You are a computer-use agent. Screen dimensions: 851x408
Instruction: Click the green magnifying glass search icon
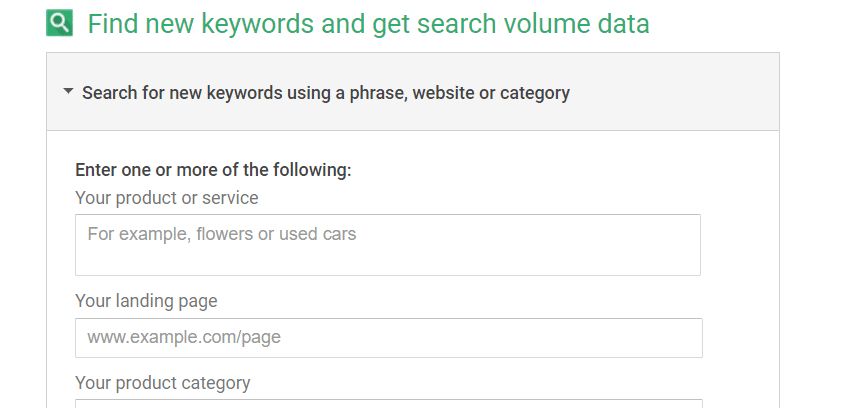[59, 23]
